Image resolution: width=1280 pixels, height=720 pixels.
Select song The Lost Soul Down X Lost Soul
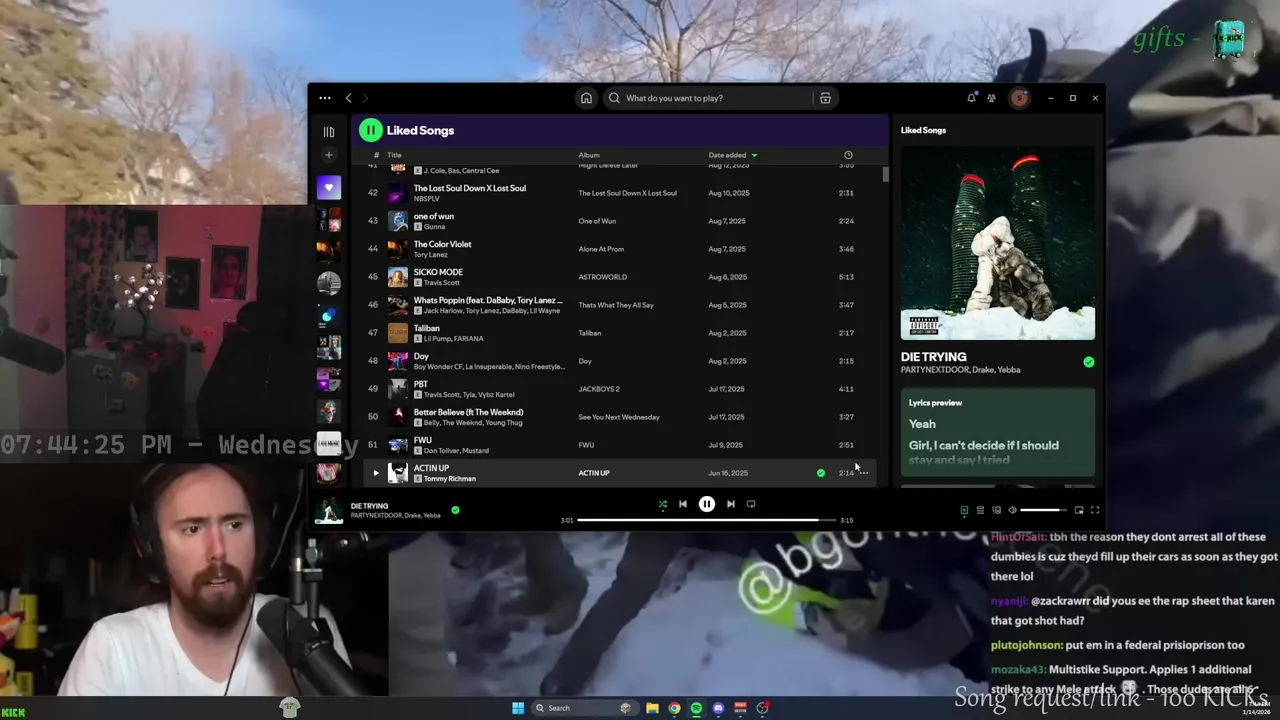(x=470, y=188)
